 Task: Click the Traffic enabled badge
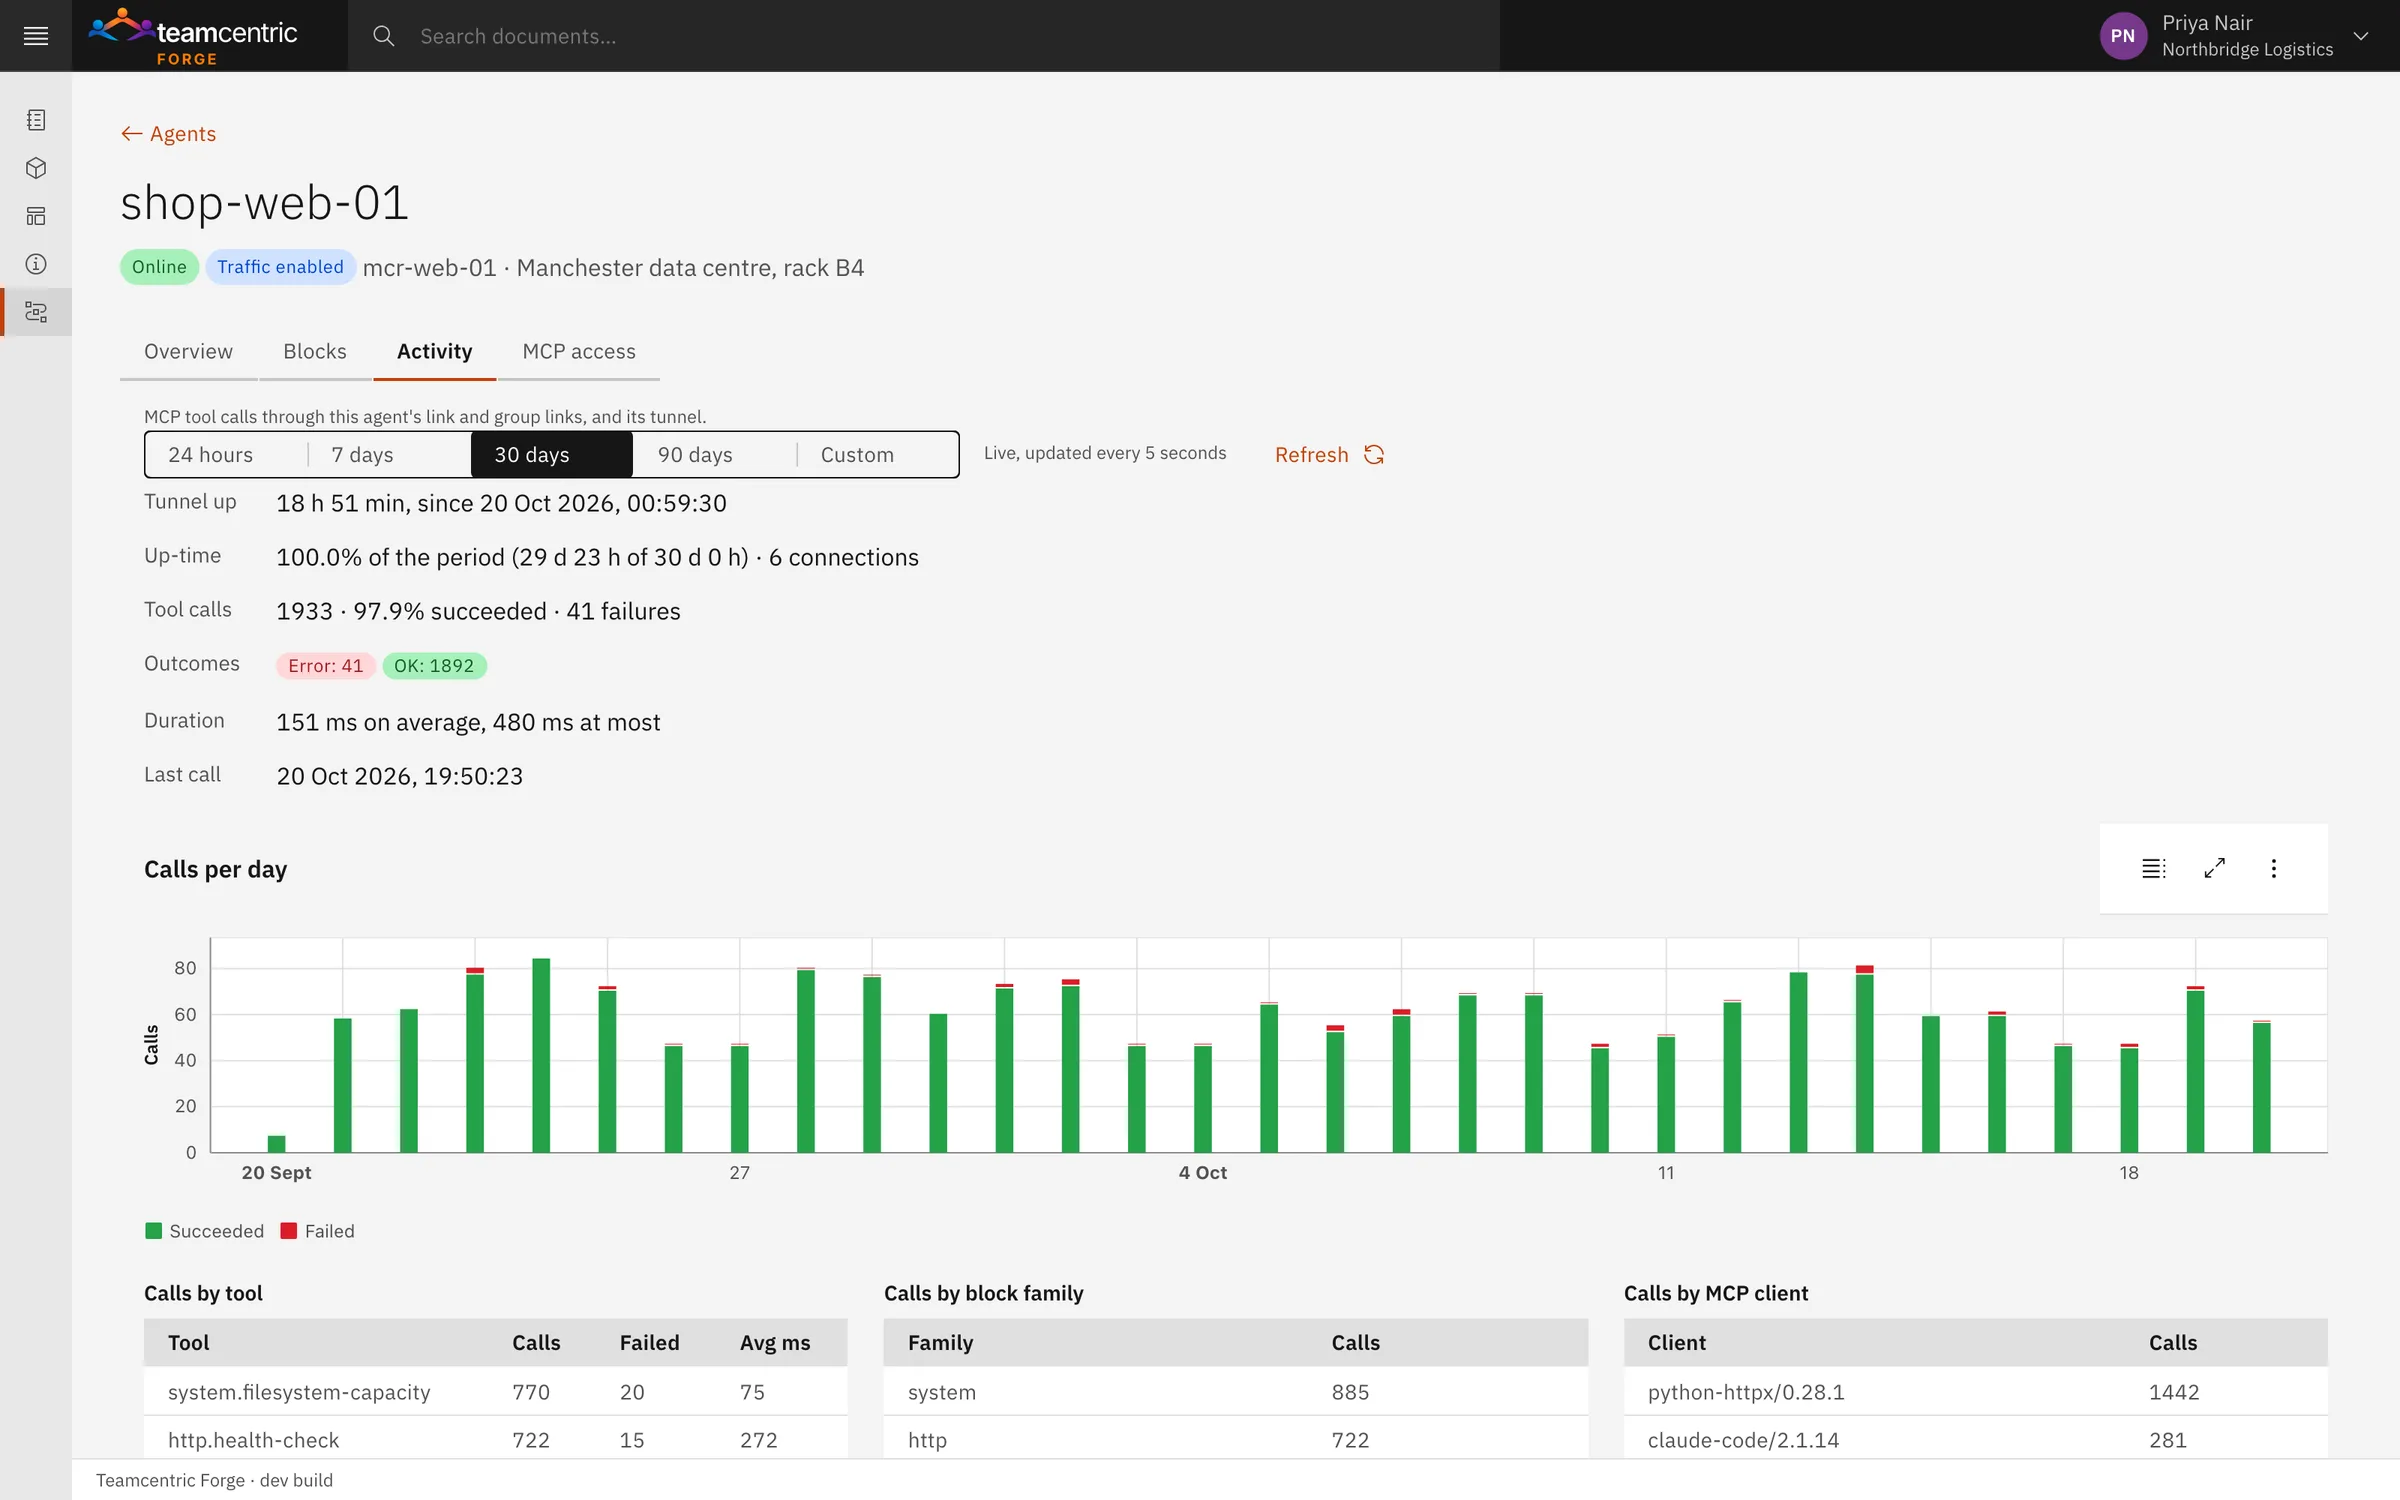280,267
